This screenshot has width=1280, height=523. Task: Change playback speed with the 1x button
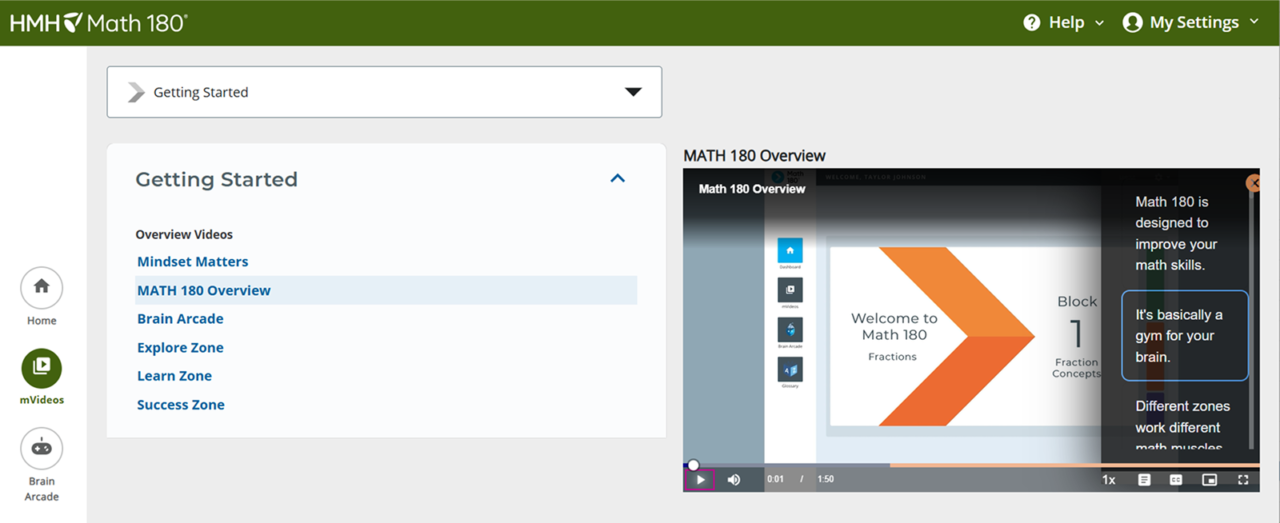tap(1109, 480)
